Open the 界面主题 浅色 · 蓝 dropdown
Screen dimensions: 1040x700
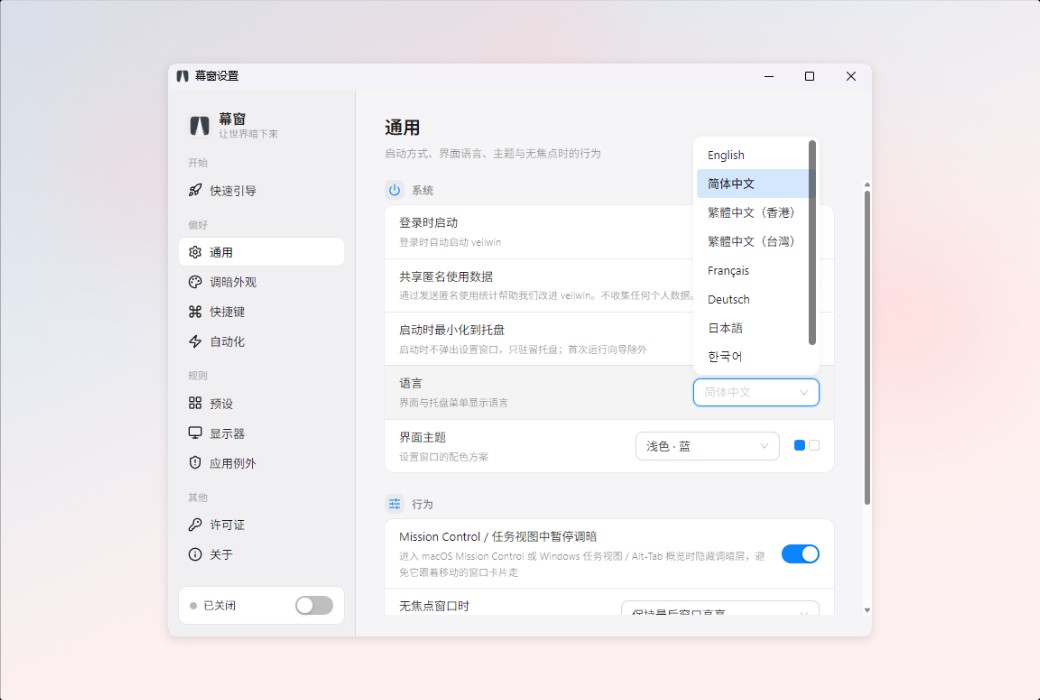tap(707, 447)
